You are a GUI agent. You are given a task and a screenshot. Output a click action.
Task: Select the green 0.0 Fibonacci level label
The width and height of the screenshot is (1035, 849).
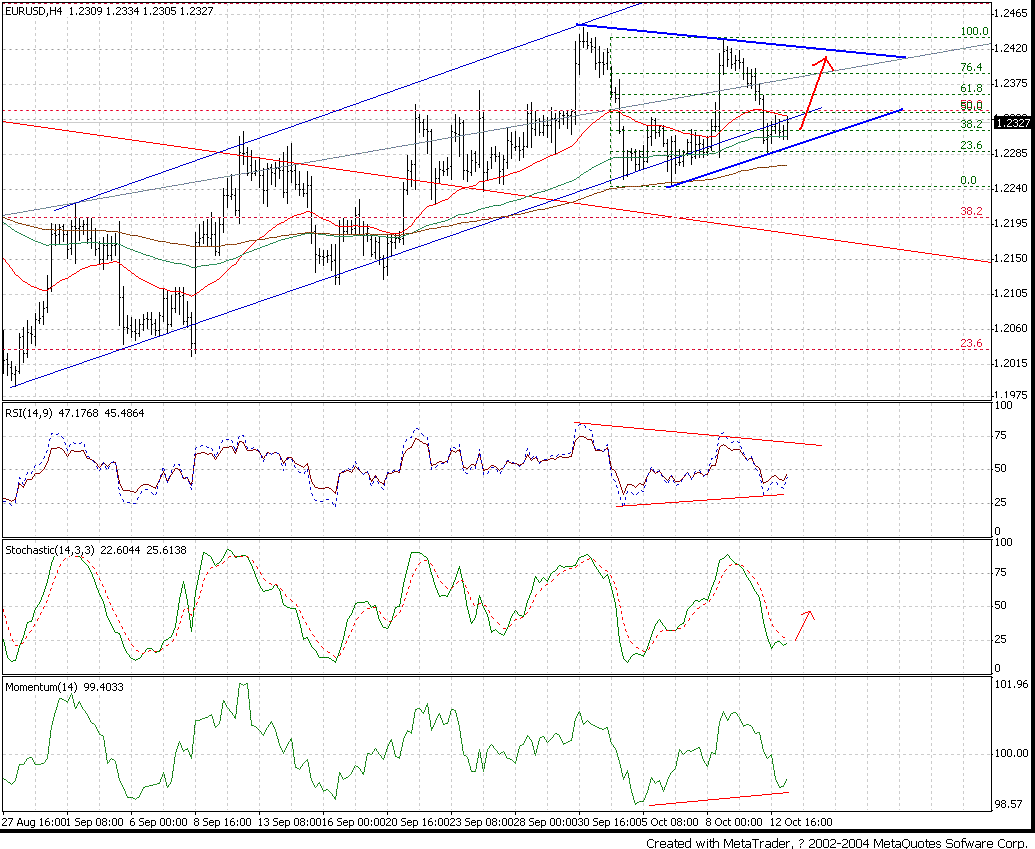point(968,181)
